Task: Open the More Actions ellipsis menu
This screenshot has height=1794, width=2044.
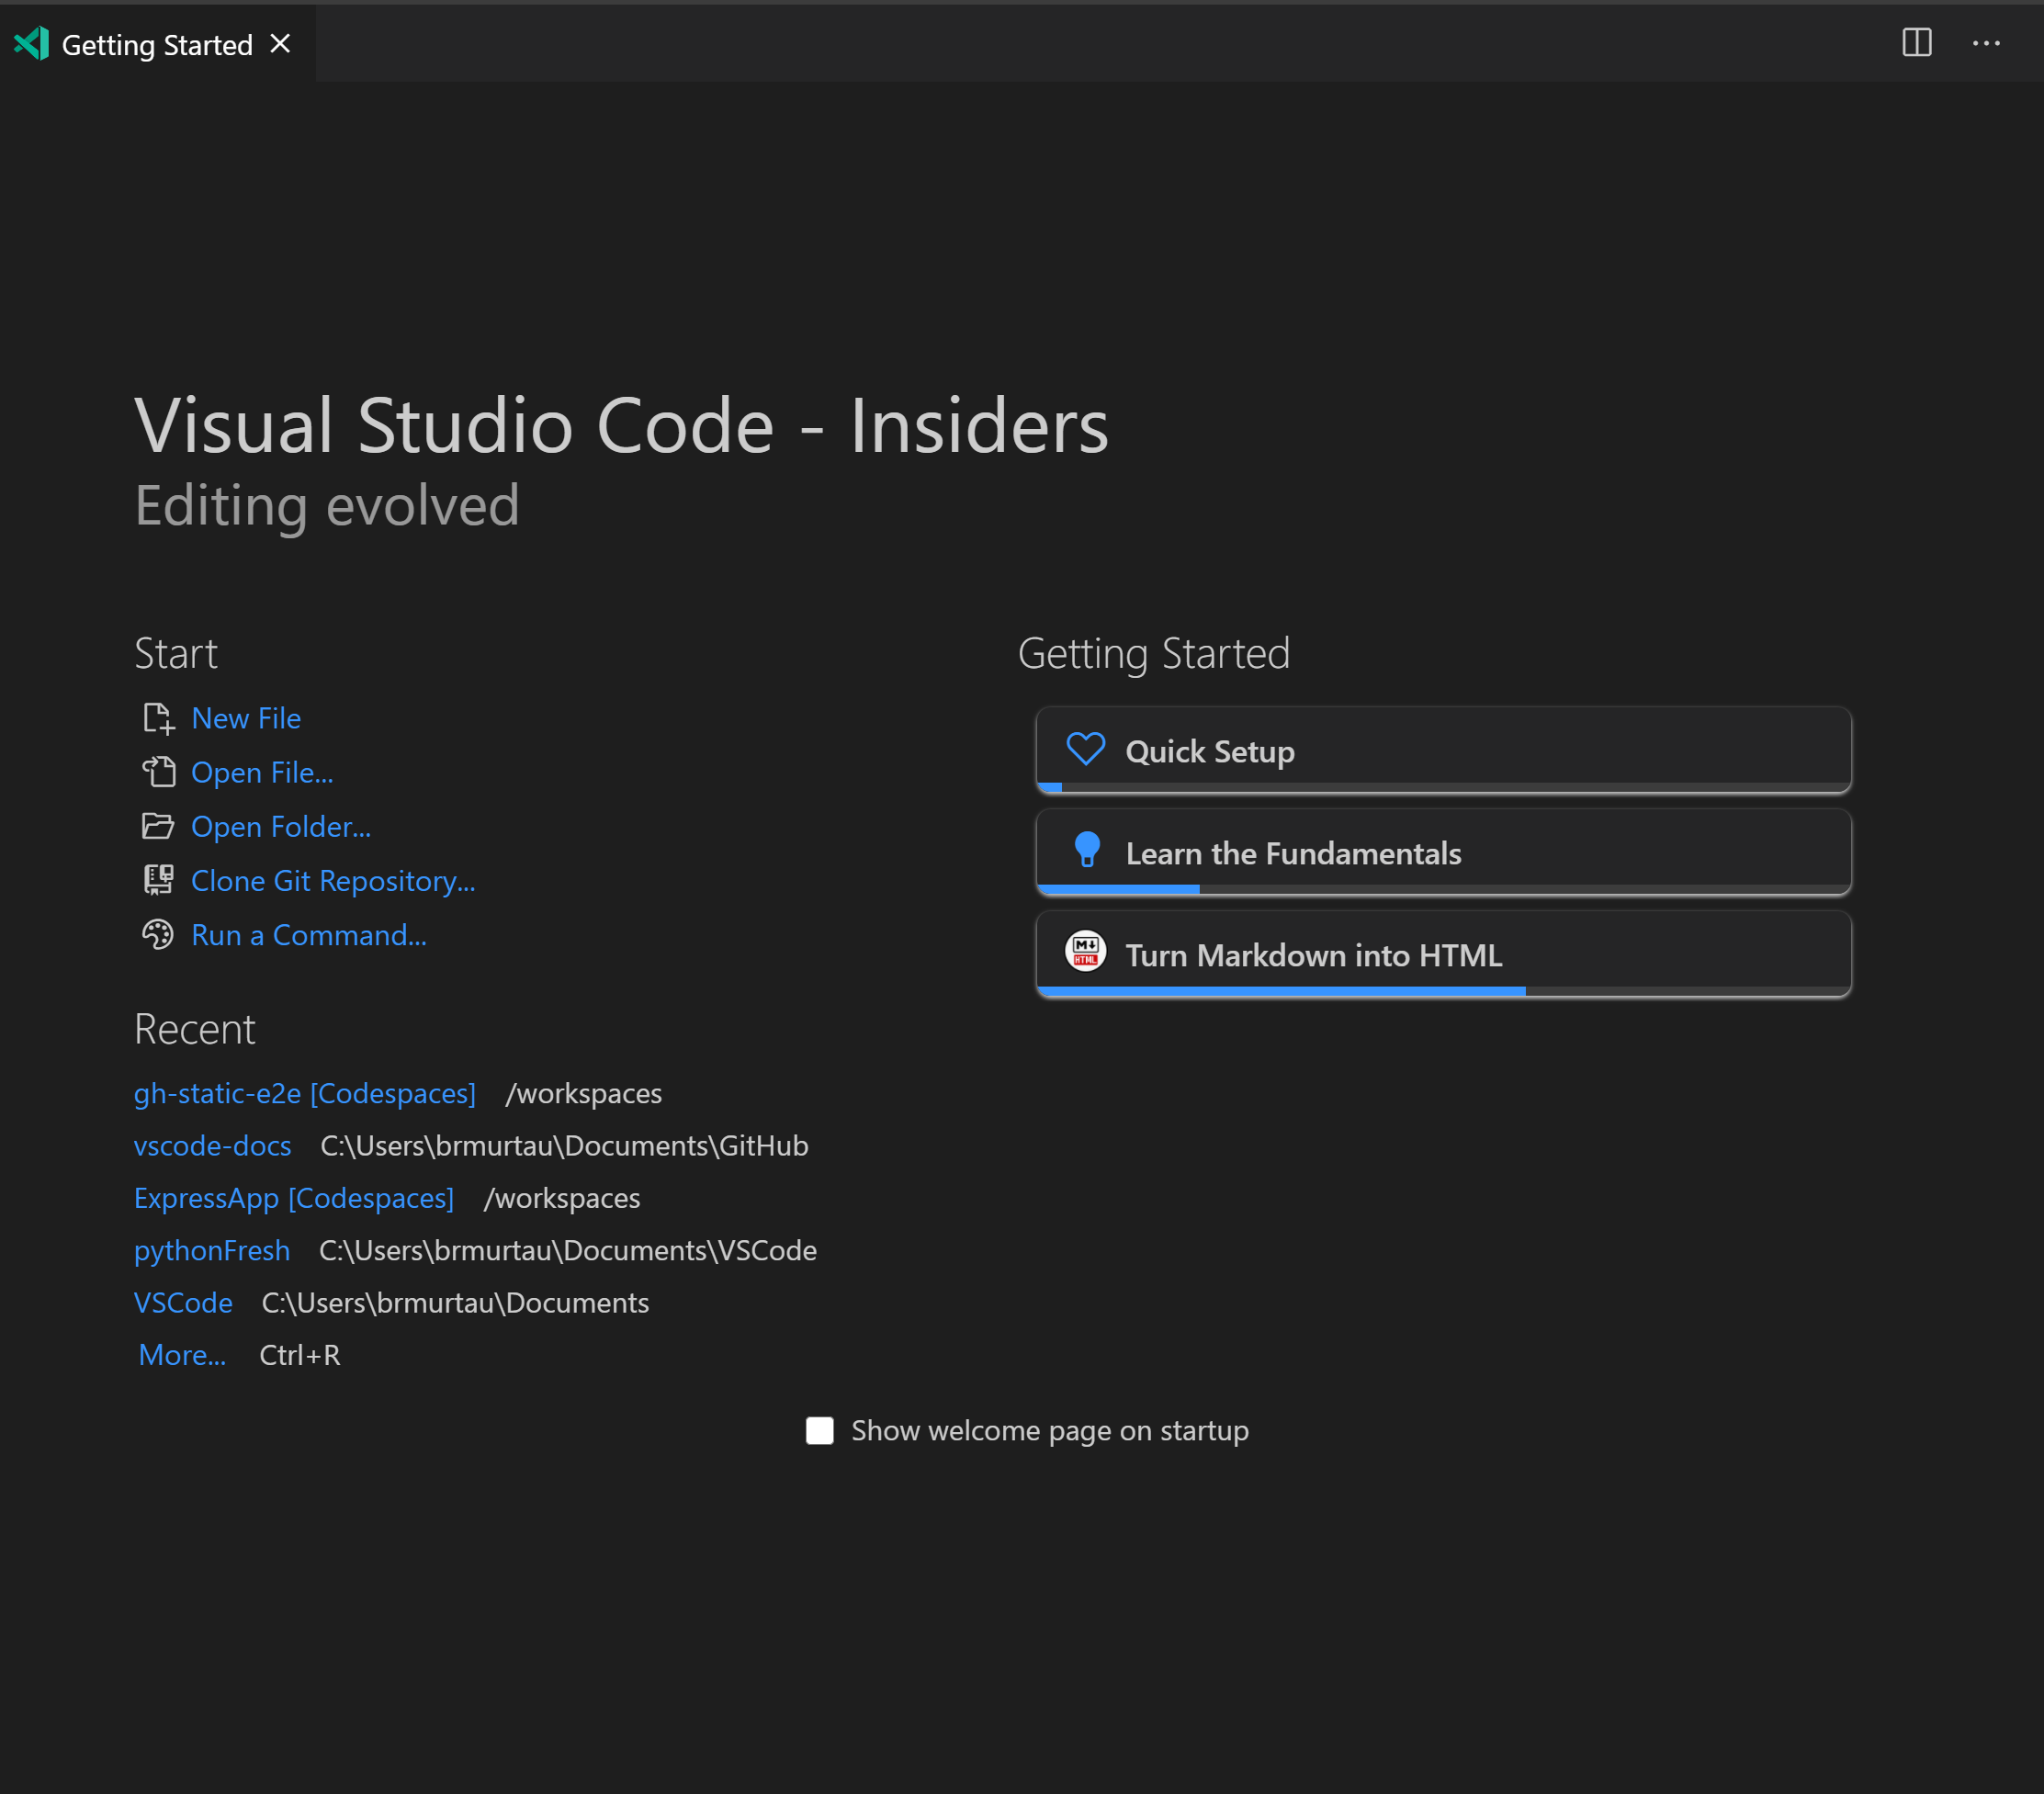Action: coord(1986,43)
